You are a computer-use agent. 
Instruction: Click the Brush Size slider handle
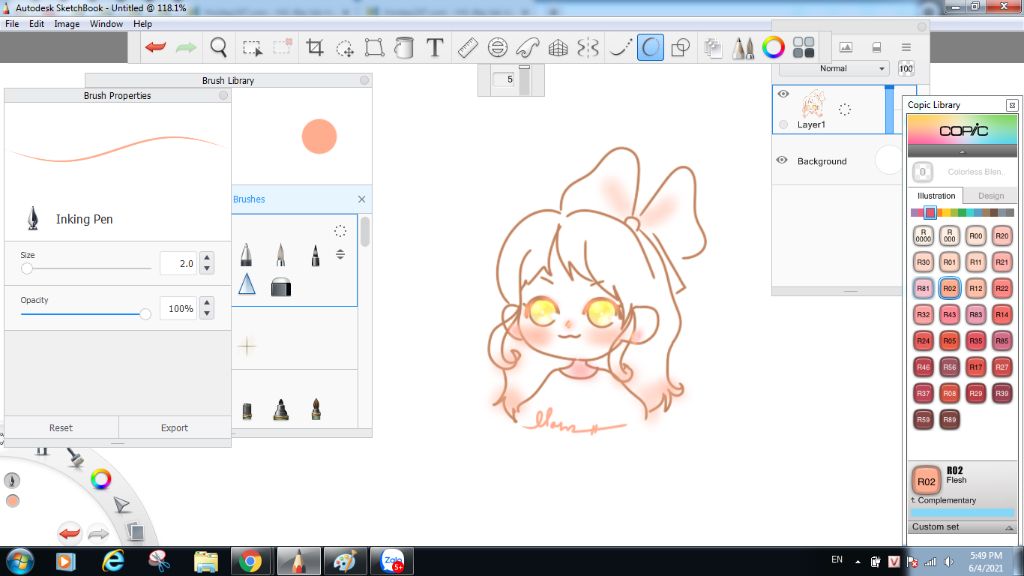[27, 268]
